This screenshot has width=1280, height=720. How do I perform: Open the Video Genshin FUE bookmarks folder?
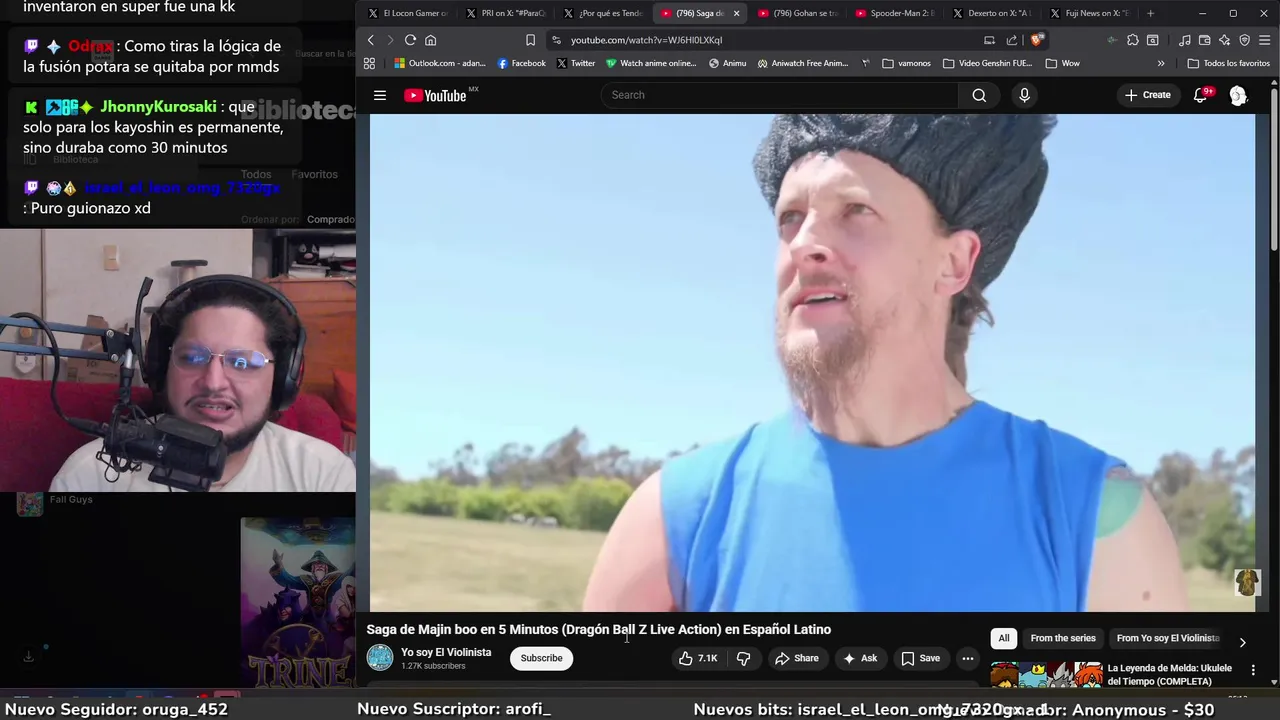tap(988, 63)
